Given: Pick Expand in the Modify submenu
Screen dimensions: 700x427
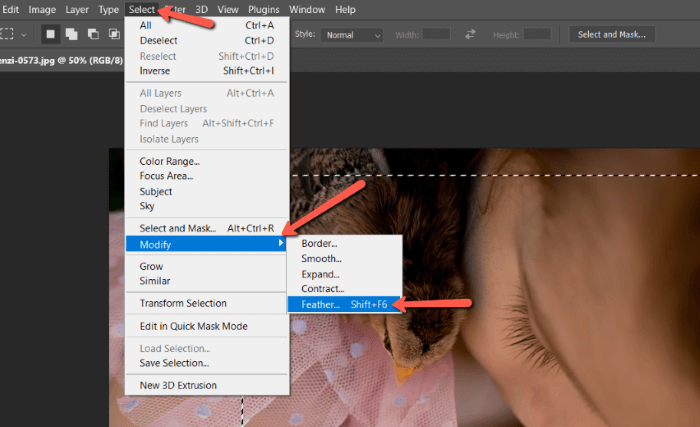Looking at the screenshot, I should [x=320, y=274].
